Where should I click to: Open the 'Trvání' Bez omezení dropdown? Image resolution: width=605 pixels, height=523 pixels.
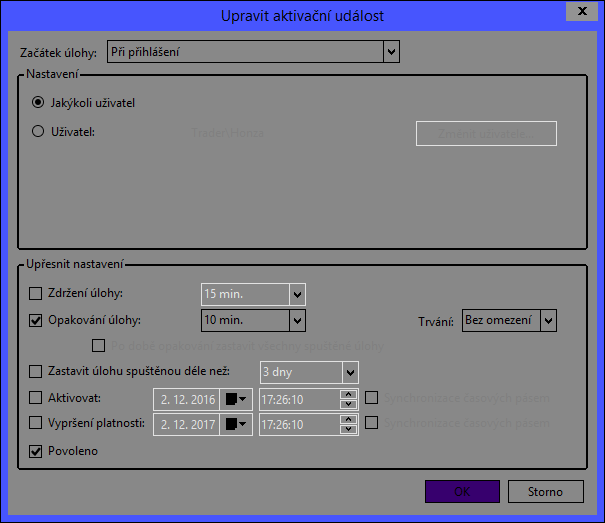click(548, 320)
